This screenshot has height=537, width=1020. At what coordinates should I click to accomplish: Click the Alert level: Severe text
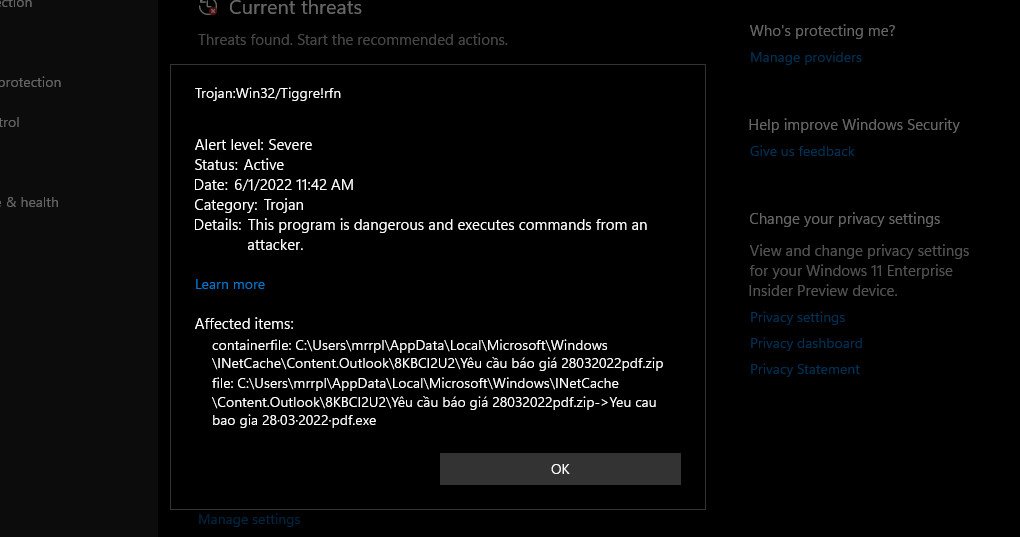tap(253, 144)
